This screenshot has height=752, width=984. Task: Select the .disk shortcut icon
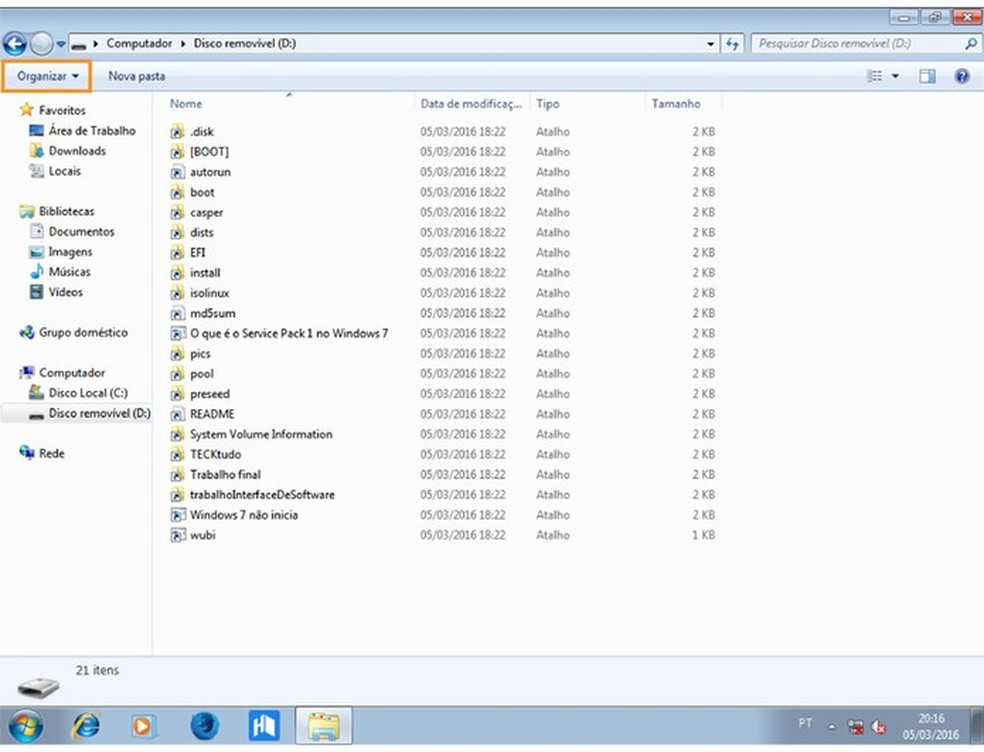point(178,132)
